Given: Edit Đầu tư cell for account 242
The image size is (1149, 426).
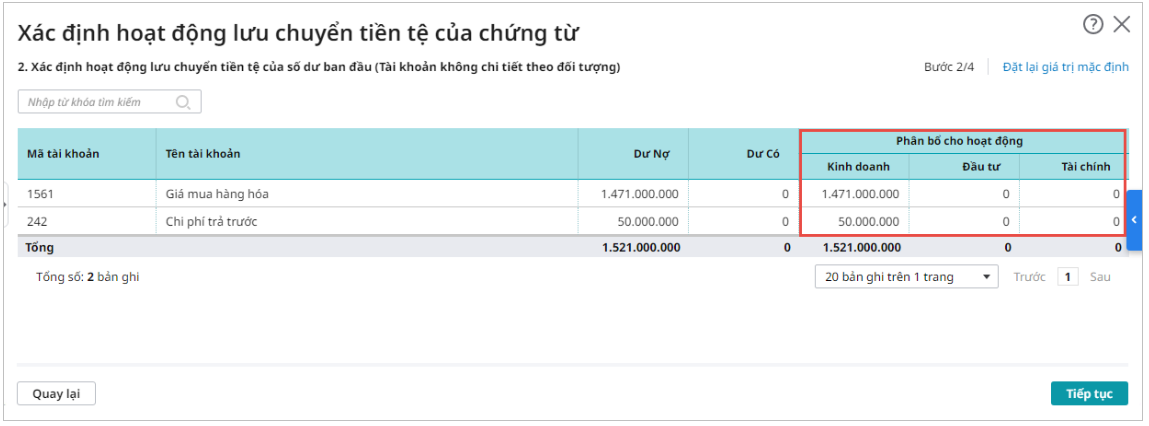Looking at the screenshot, I should (964, 221).
